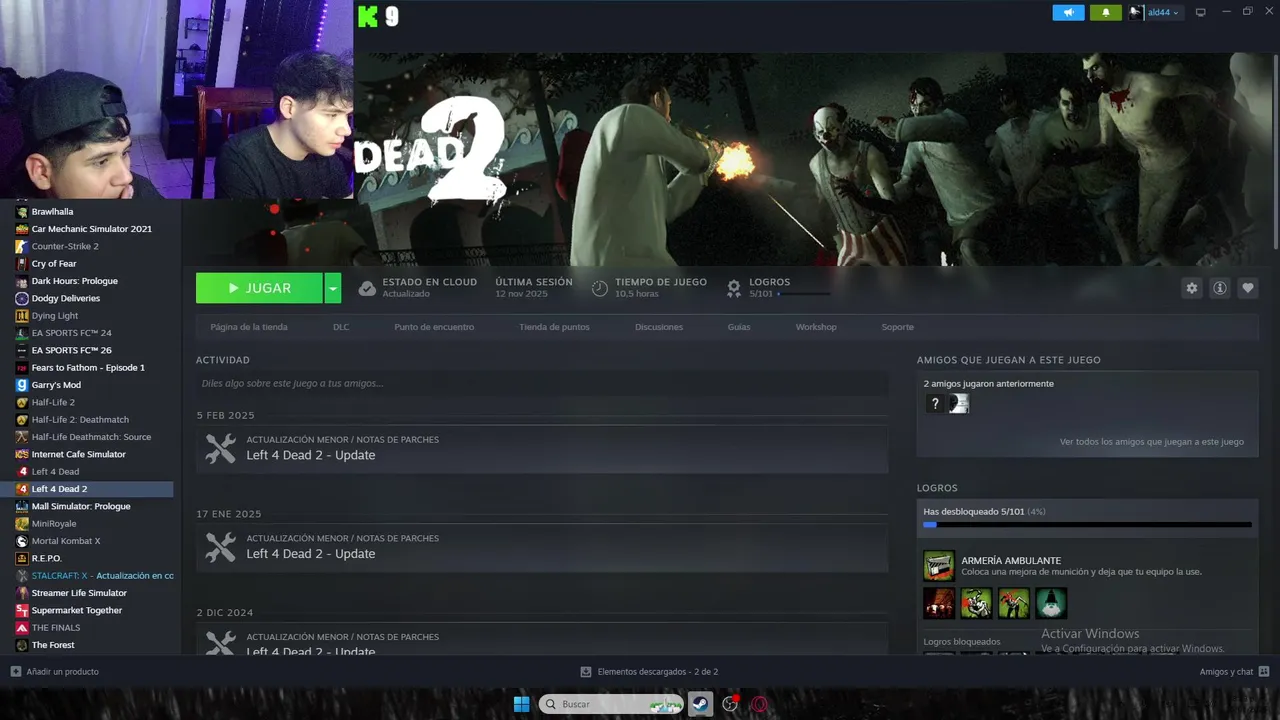Viewport: 1280px width, 720px height.
Task: Click the Fears to Fathom - Episode 1 icon
Action: tap(22, 367)
